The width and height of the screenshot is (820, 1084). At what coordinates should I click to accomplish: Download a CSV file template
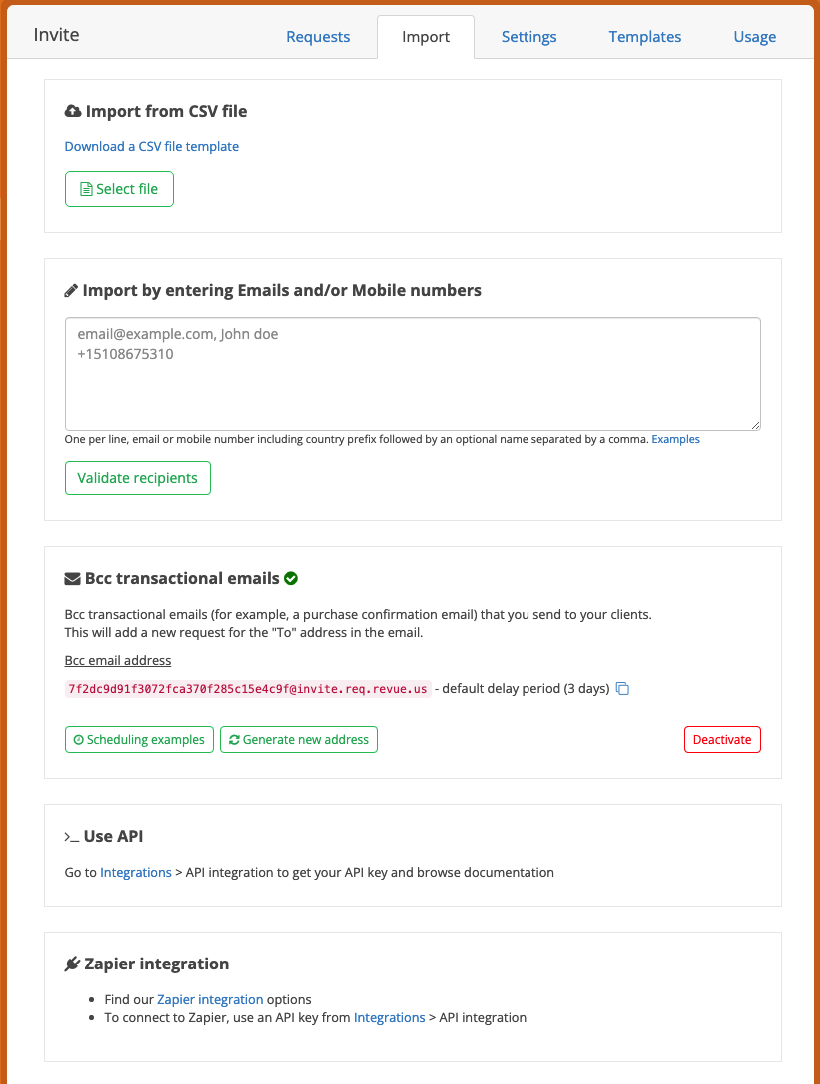pos(151,147)
